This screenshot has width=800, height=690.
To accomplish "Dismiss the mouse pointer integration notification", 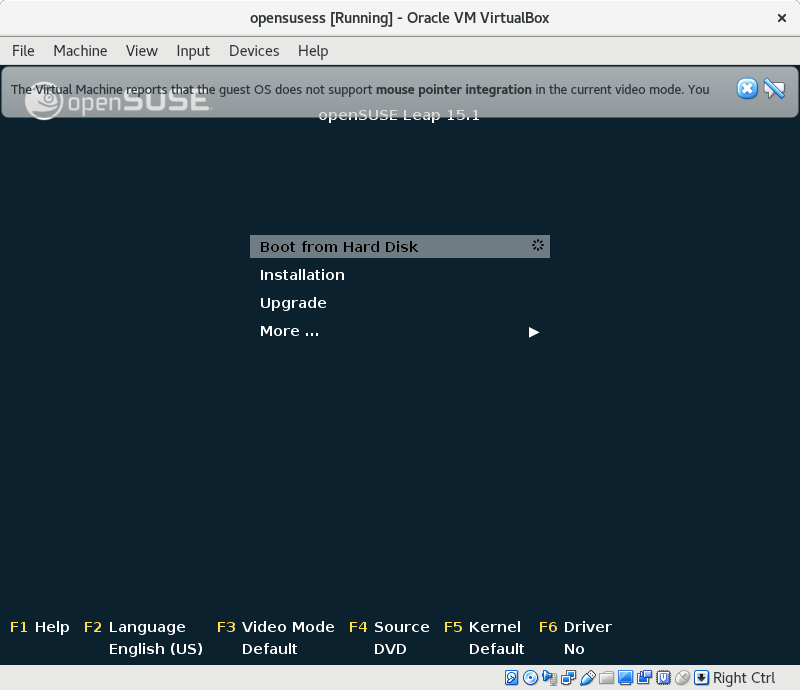I will tap(747, 89).
